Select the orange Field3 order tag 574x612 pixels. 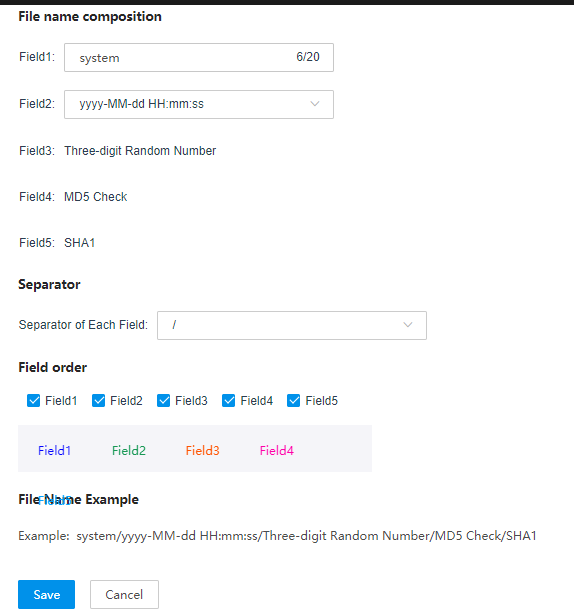tap(203, 450)
